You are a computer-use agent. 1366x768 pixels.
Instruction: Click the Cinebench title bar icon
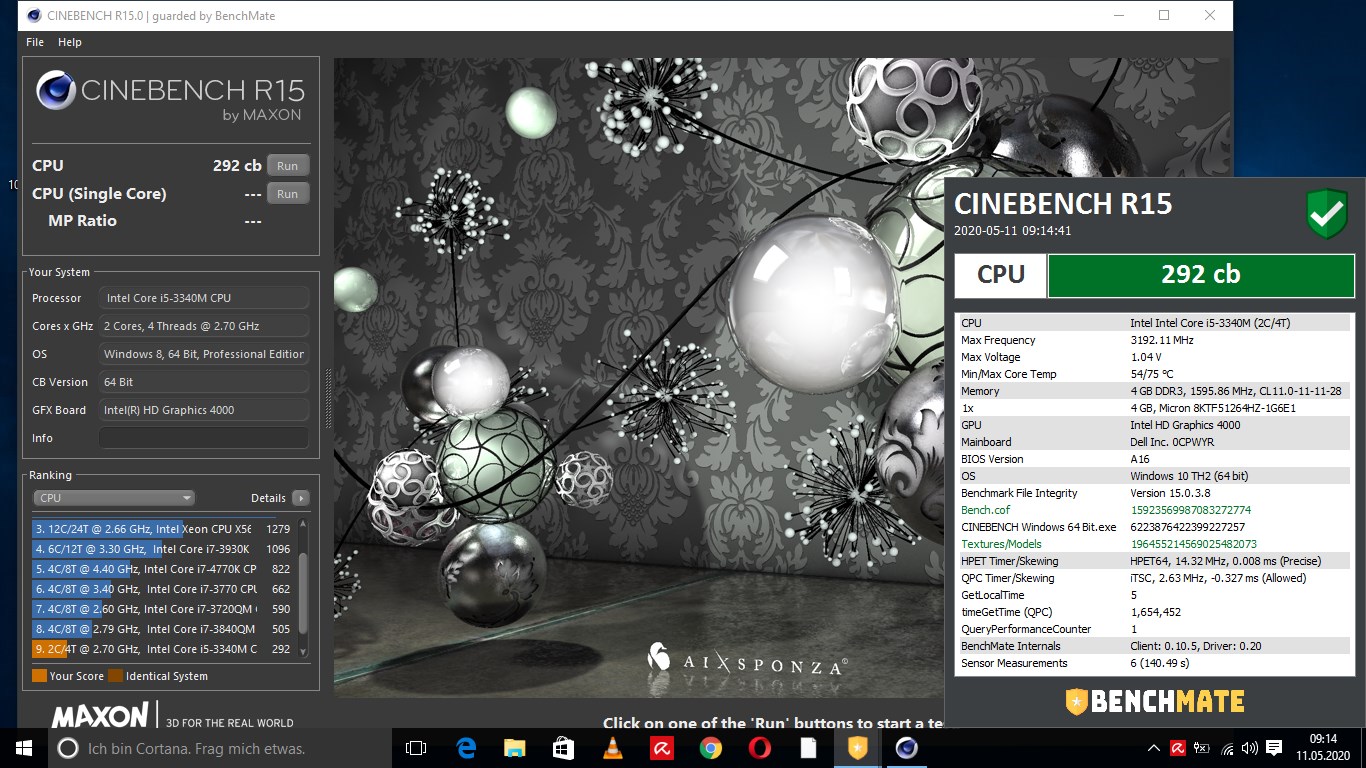click(x=34, y=16)
